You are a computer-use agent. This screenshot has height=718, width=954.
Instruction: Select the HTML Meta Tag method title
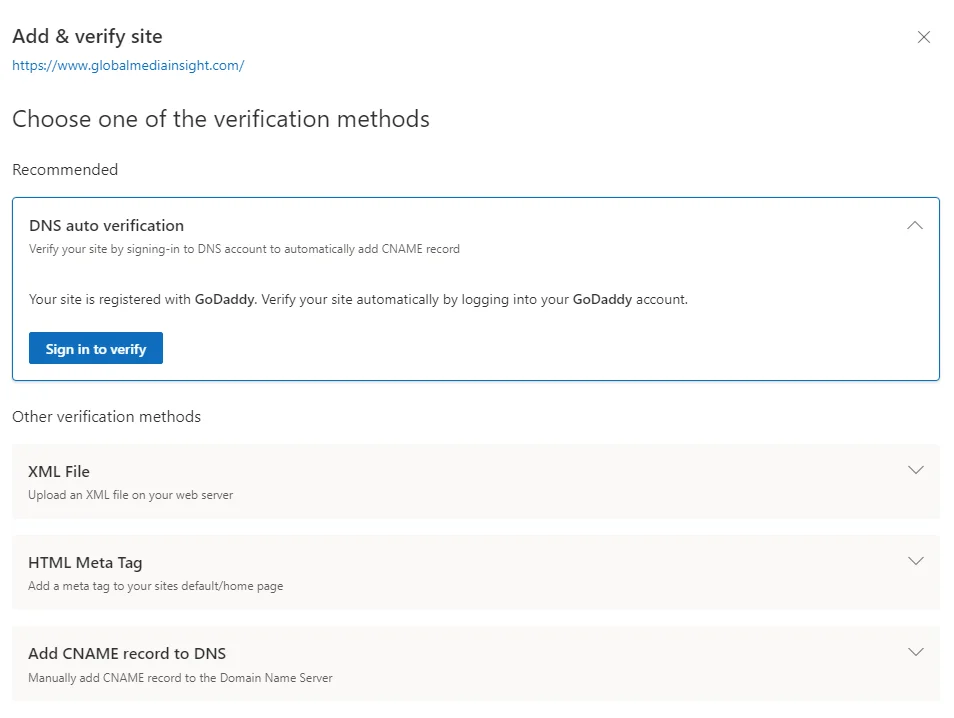pyautogui.click(x=85, y=562)
